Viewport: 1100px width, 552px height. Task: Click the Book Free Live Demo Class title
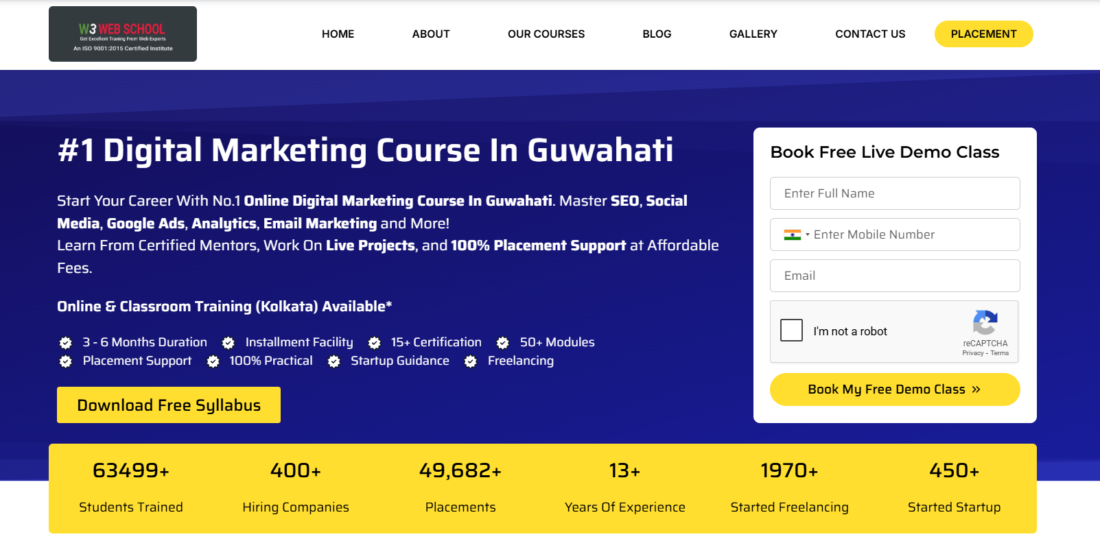tap(885, 152)
